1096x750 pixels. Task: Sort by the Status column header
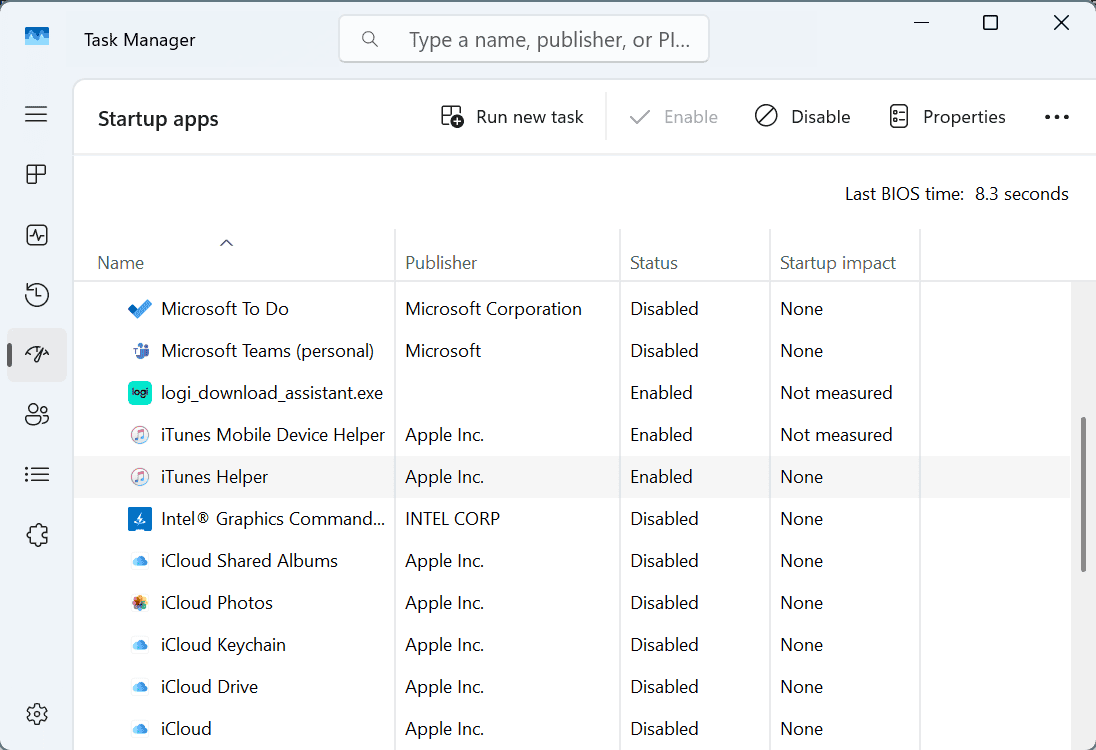654,263
